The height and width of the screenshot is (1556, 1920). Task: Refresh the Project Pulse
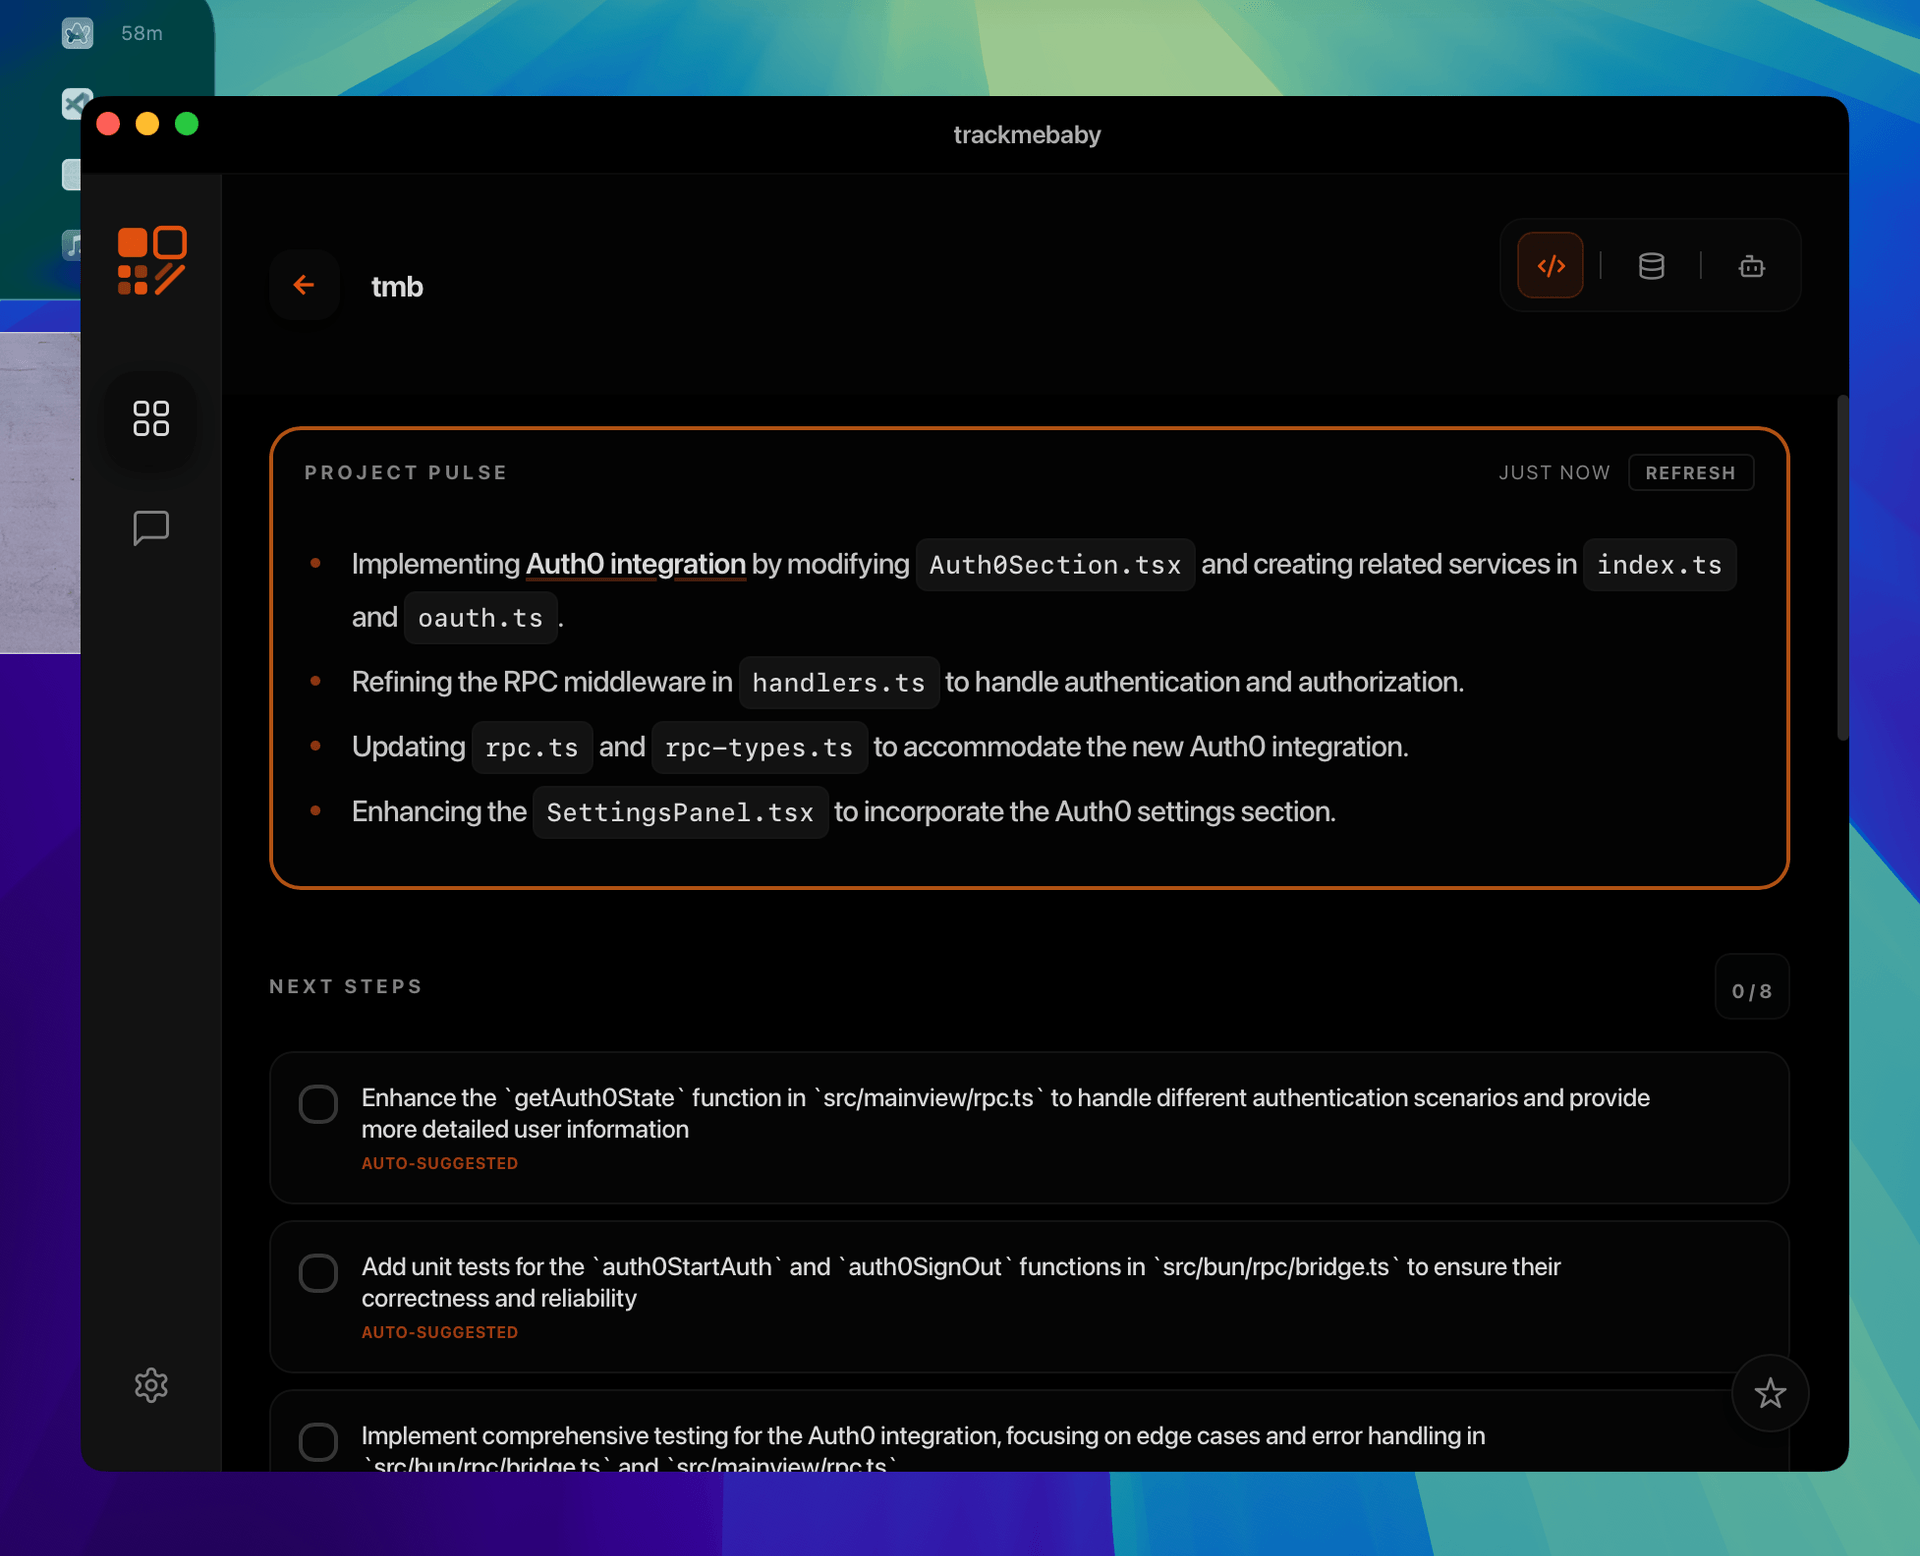[x=1690, y=472]
